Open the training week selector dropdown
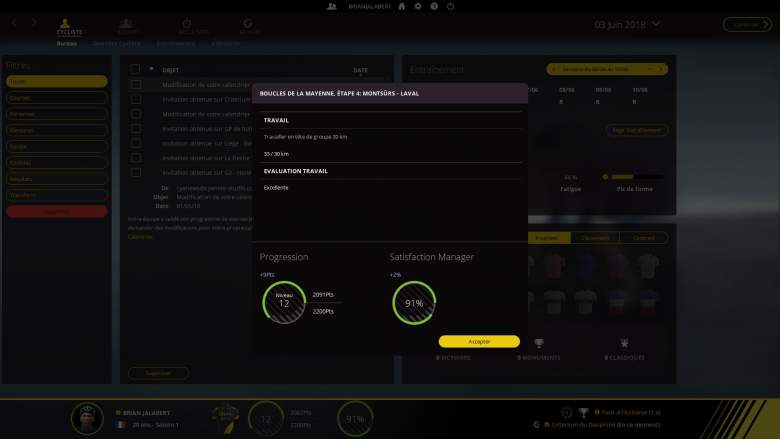Image resolution: width=780 pixels, height=439 pixels. [606, 69]
